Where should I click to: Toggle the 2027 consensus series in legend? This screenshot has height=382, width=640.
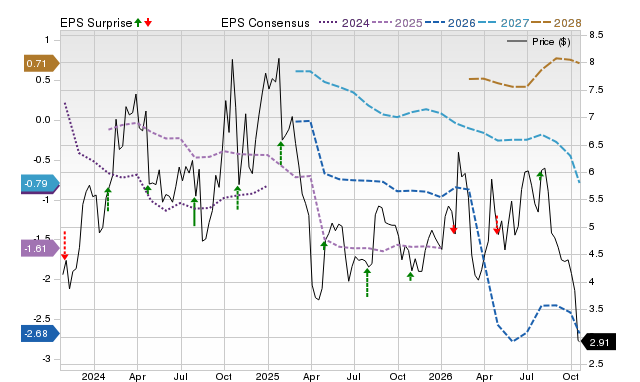point(503,23)
